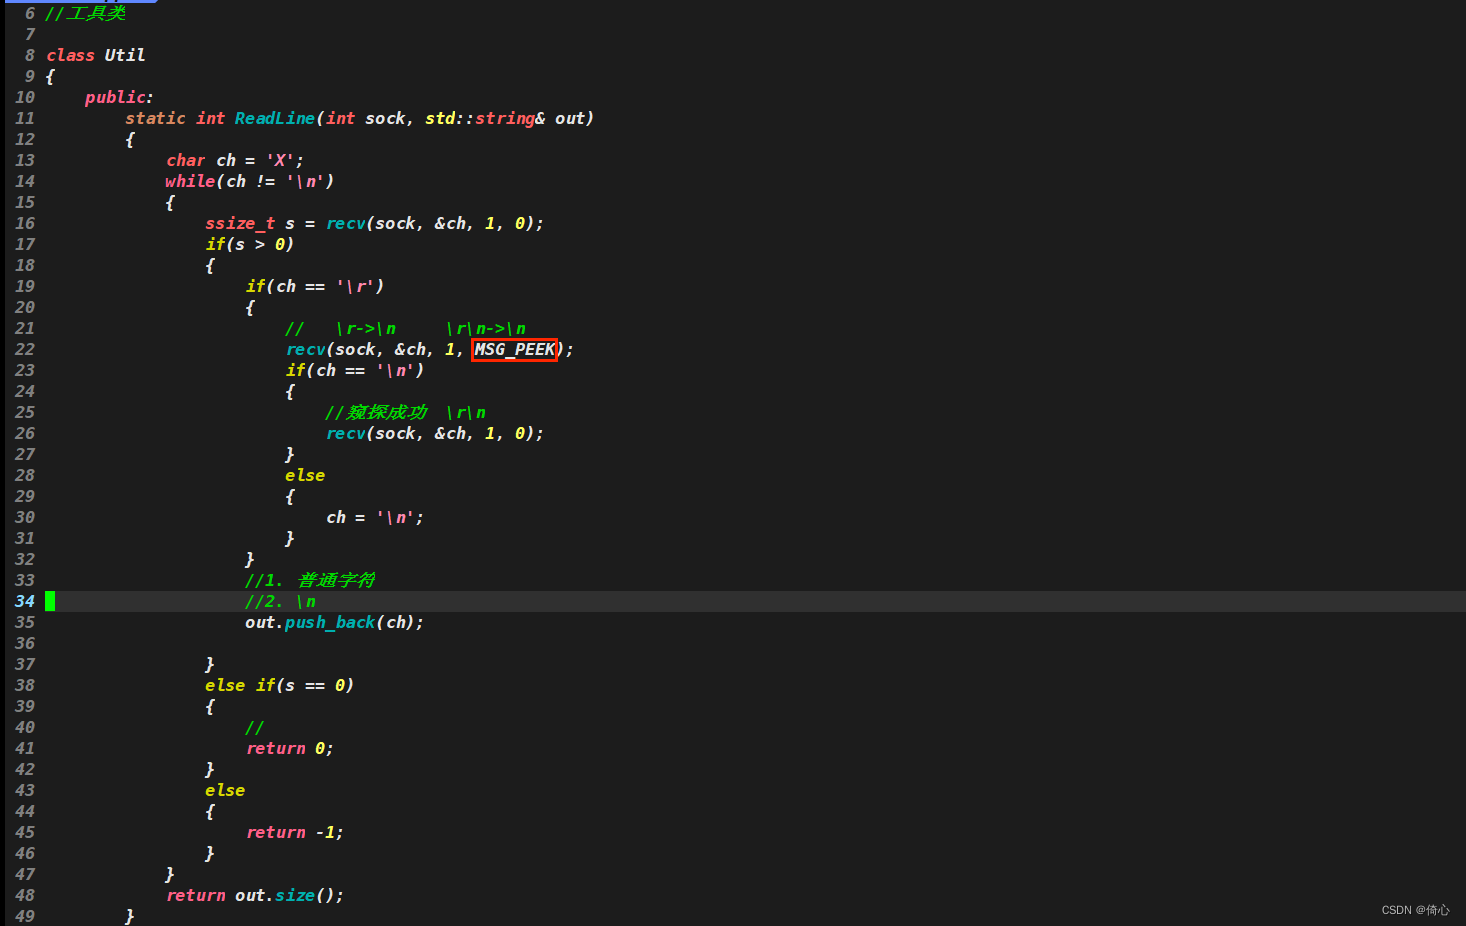Image resolution: width=1466 pixels, height=926 pixels.
Task: Click line number 36 in the gutter
Action: (x=25, y=643)
